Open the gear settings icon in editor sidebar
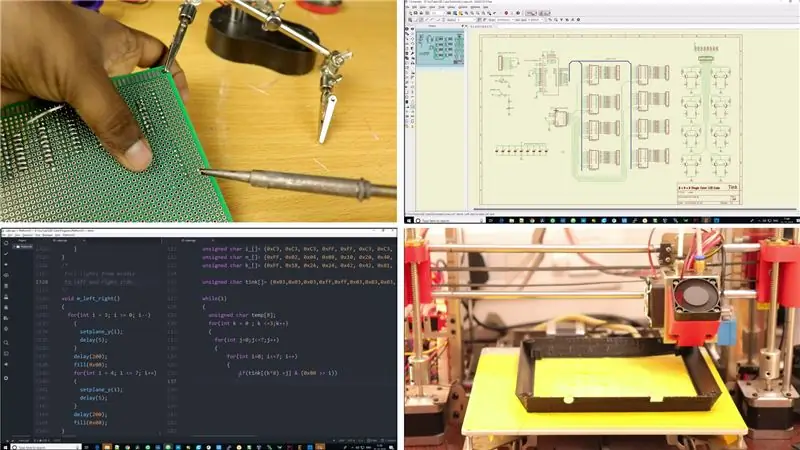Image resolution: width=800 pixels, height=450 pixels. point(6,378)
